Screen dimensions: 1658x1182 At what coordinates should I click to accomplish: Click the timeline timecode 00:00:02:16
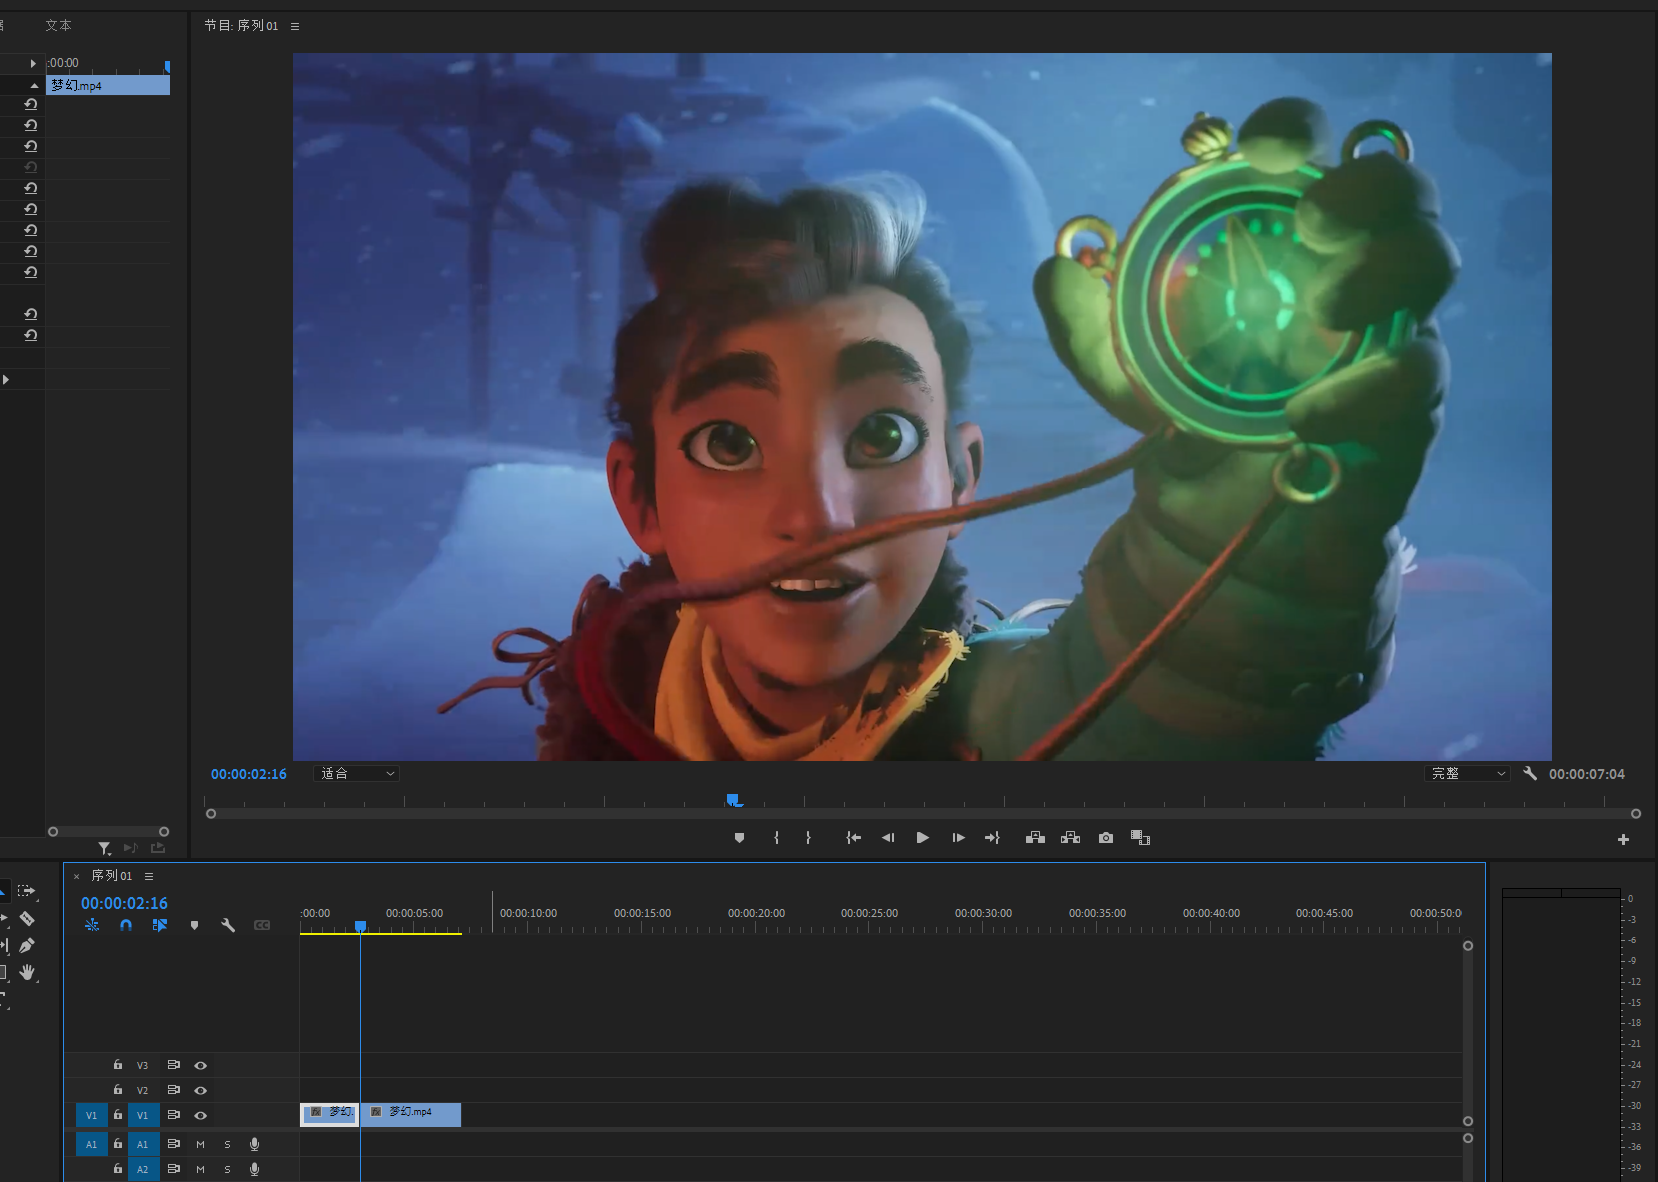pos(124,903)
